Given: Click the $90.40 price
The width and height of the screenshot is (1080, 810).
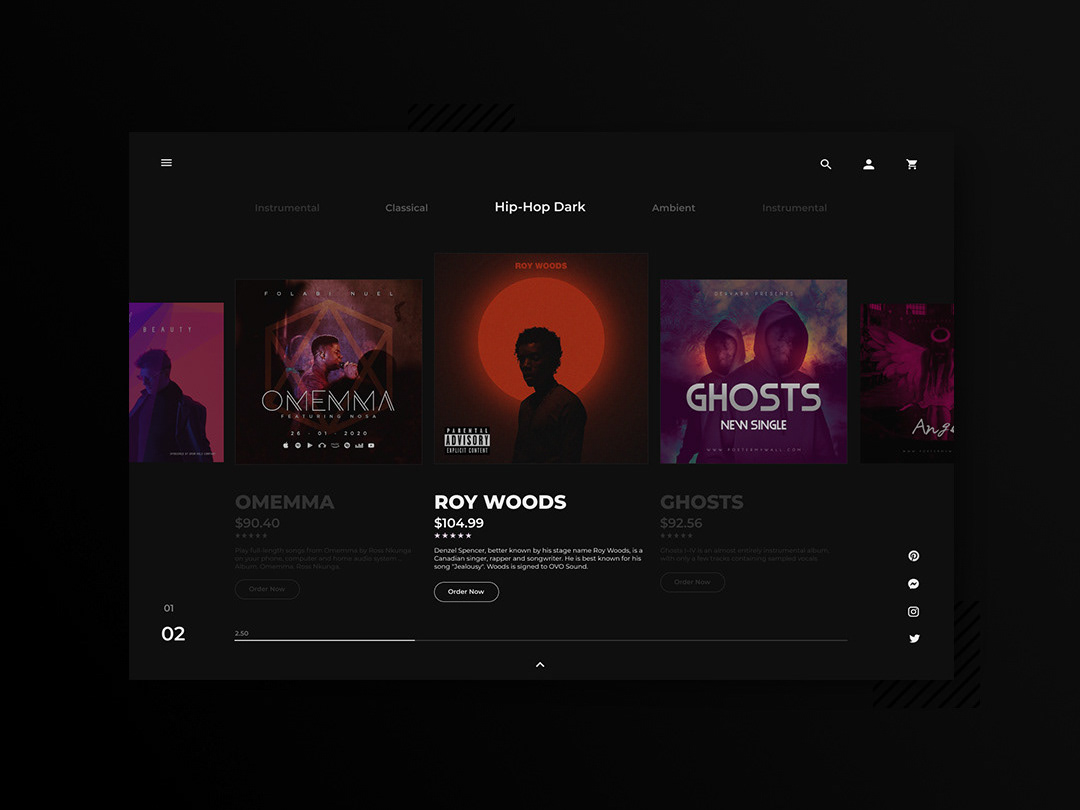Looking at the screenshot, I should pos(257,523).
